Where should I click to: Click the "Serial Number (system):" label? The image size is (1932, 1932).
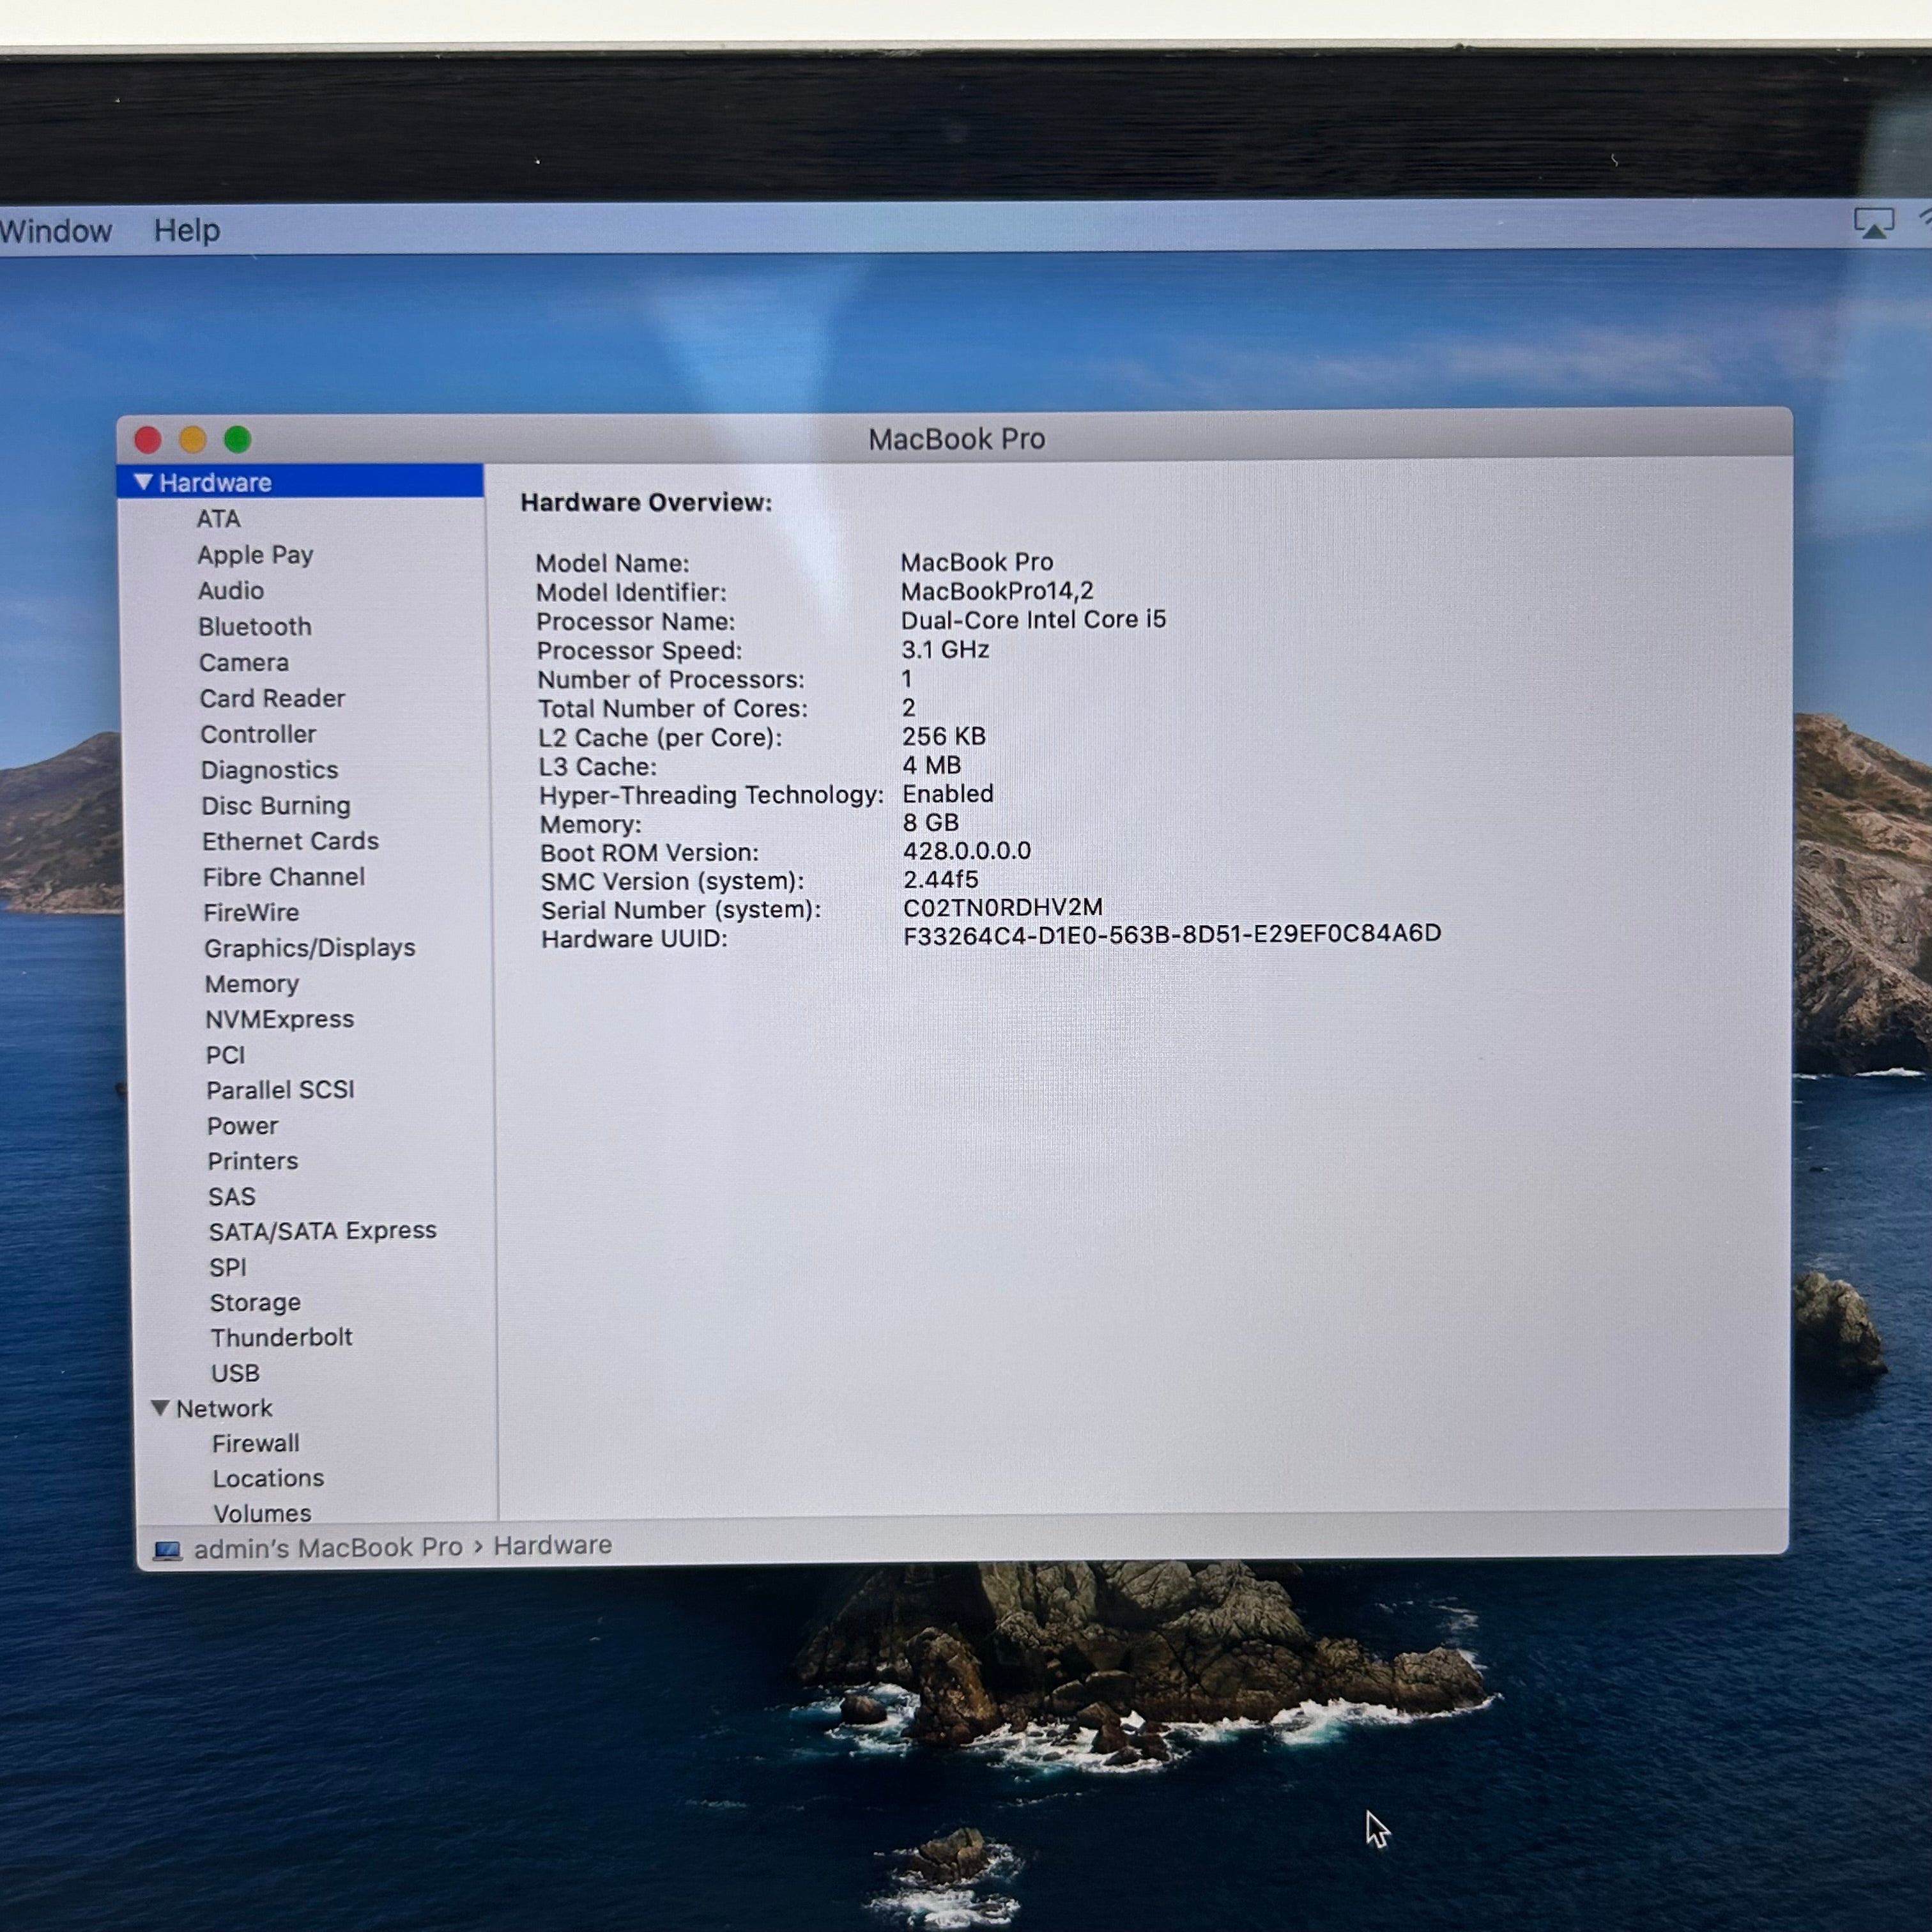pyautogui.click(x=681, y=910)
